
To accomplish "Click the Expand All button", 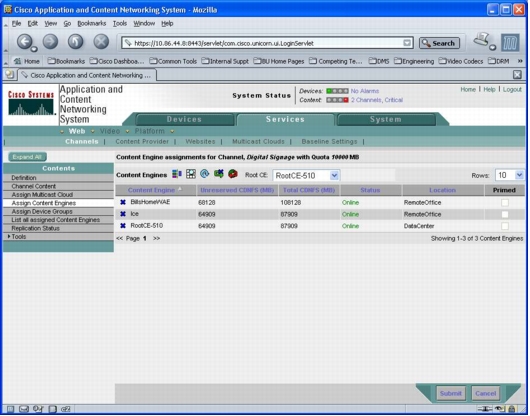I will [27, 157].
